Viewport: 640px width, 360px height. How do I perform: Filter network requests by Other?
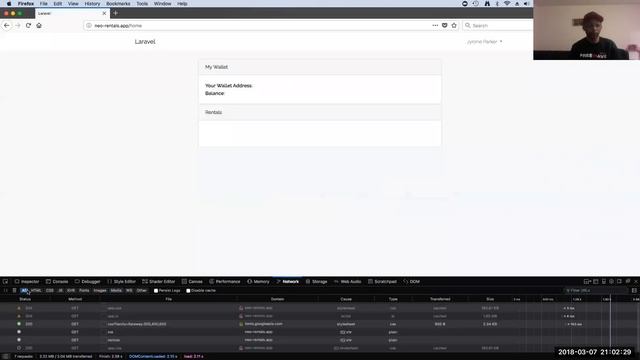click(142, 291)
